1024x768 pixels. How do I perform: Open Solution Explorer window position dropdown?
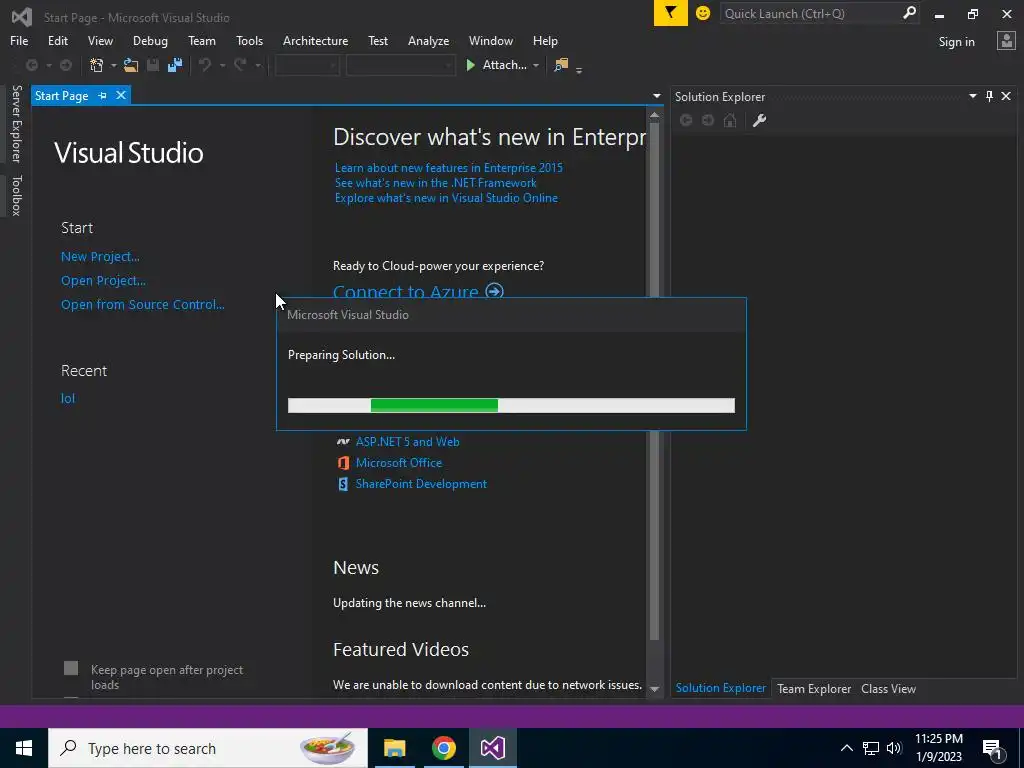click(x=972, y=96)
